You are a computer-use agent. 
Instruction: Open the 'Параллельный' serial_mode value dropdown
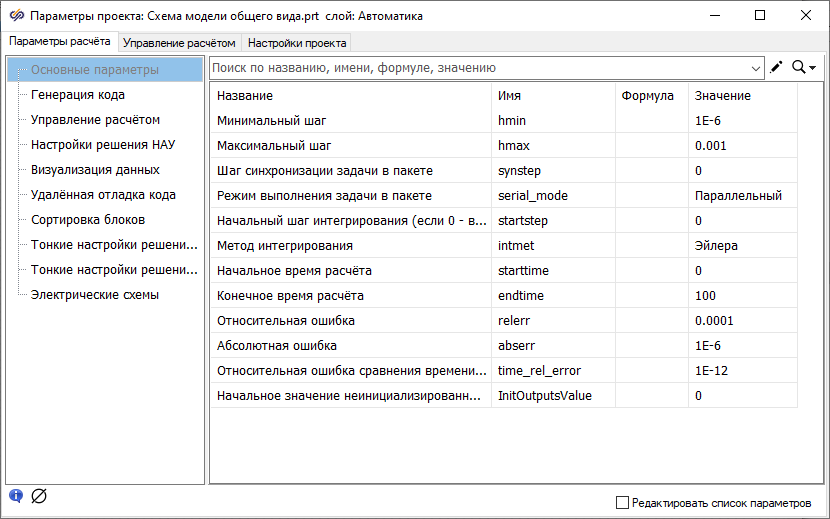coord(741,196)
